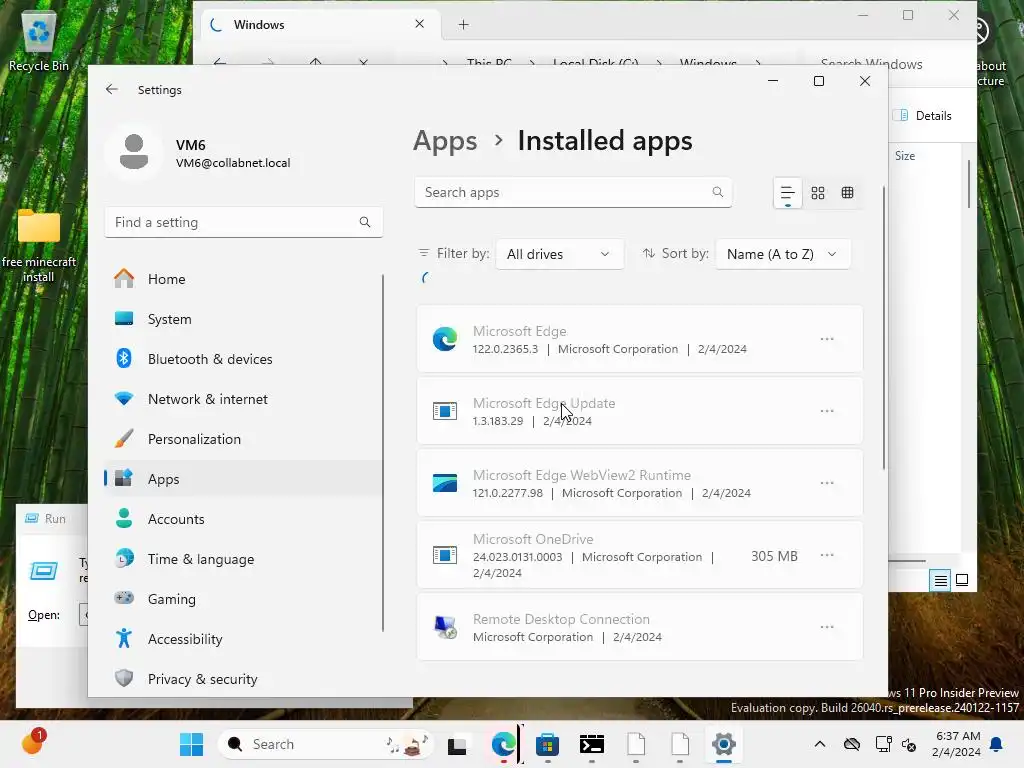Viewport: 1024px width, 768px height.
Task: Click the network tray icon
Action: coord(883,744)
